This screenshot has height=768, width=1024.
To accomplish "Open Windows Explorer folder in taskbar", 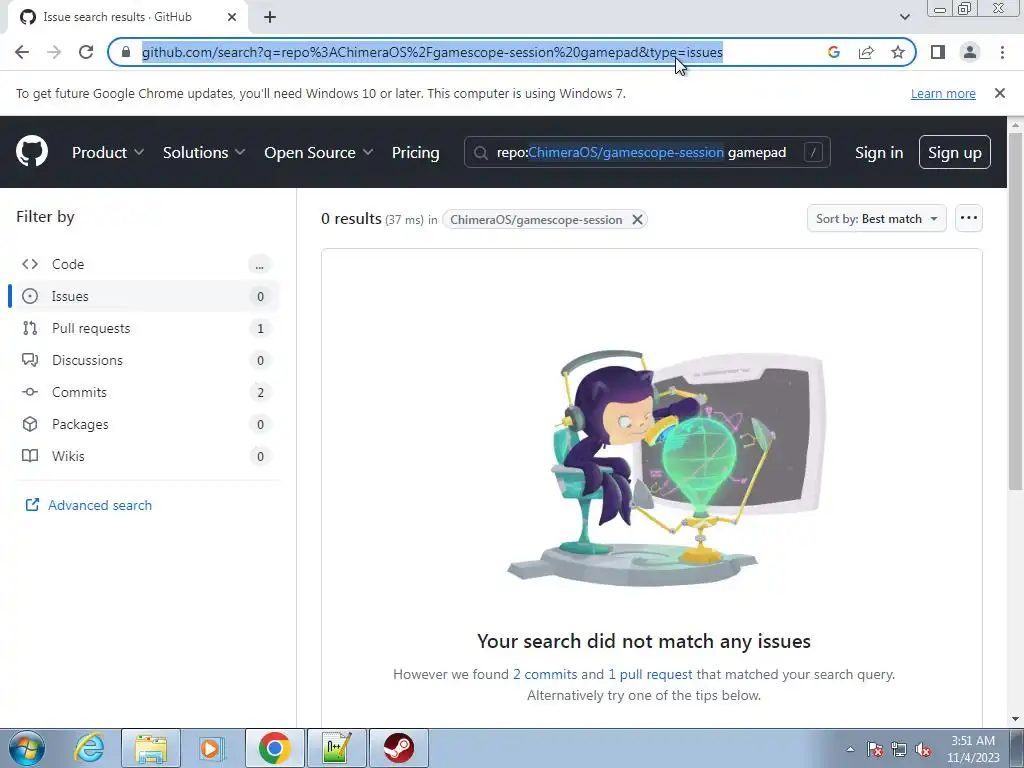I will [x=151, y=748].
